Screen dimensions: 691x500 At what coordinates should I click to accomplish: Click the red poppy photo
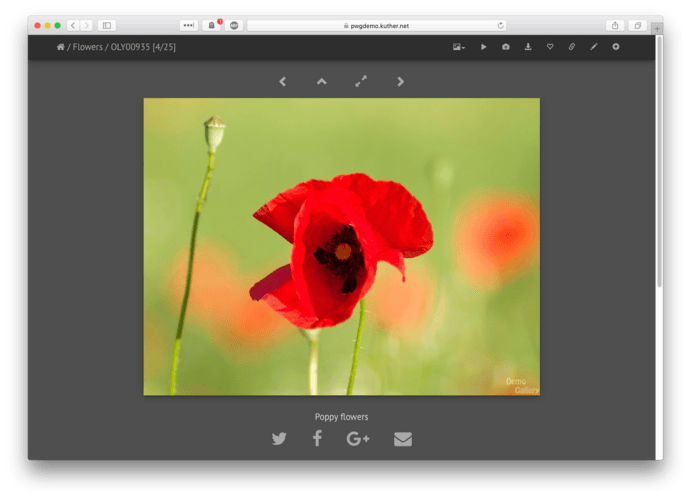tap(341, 246)
